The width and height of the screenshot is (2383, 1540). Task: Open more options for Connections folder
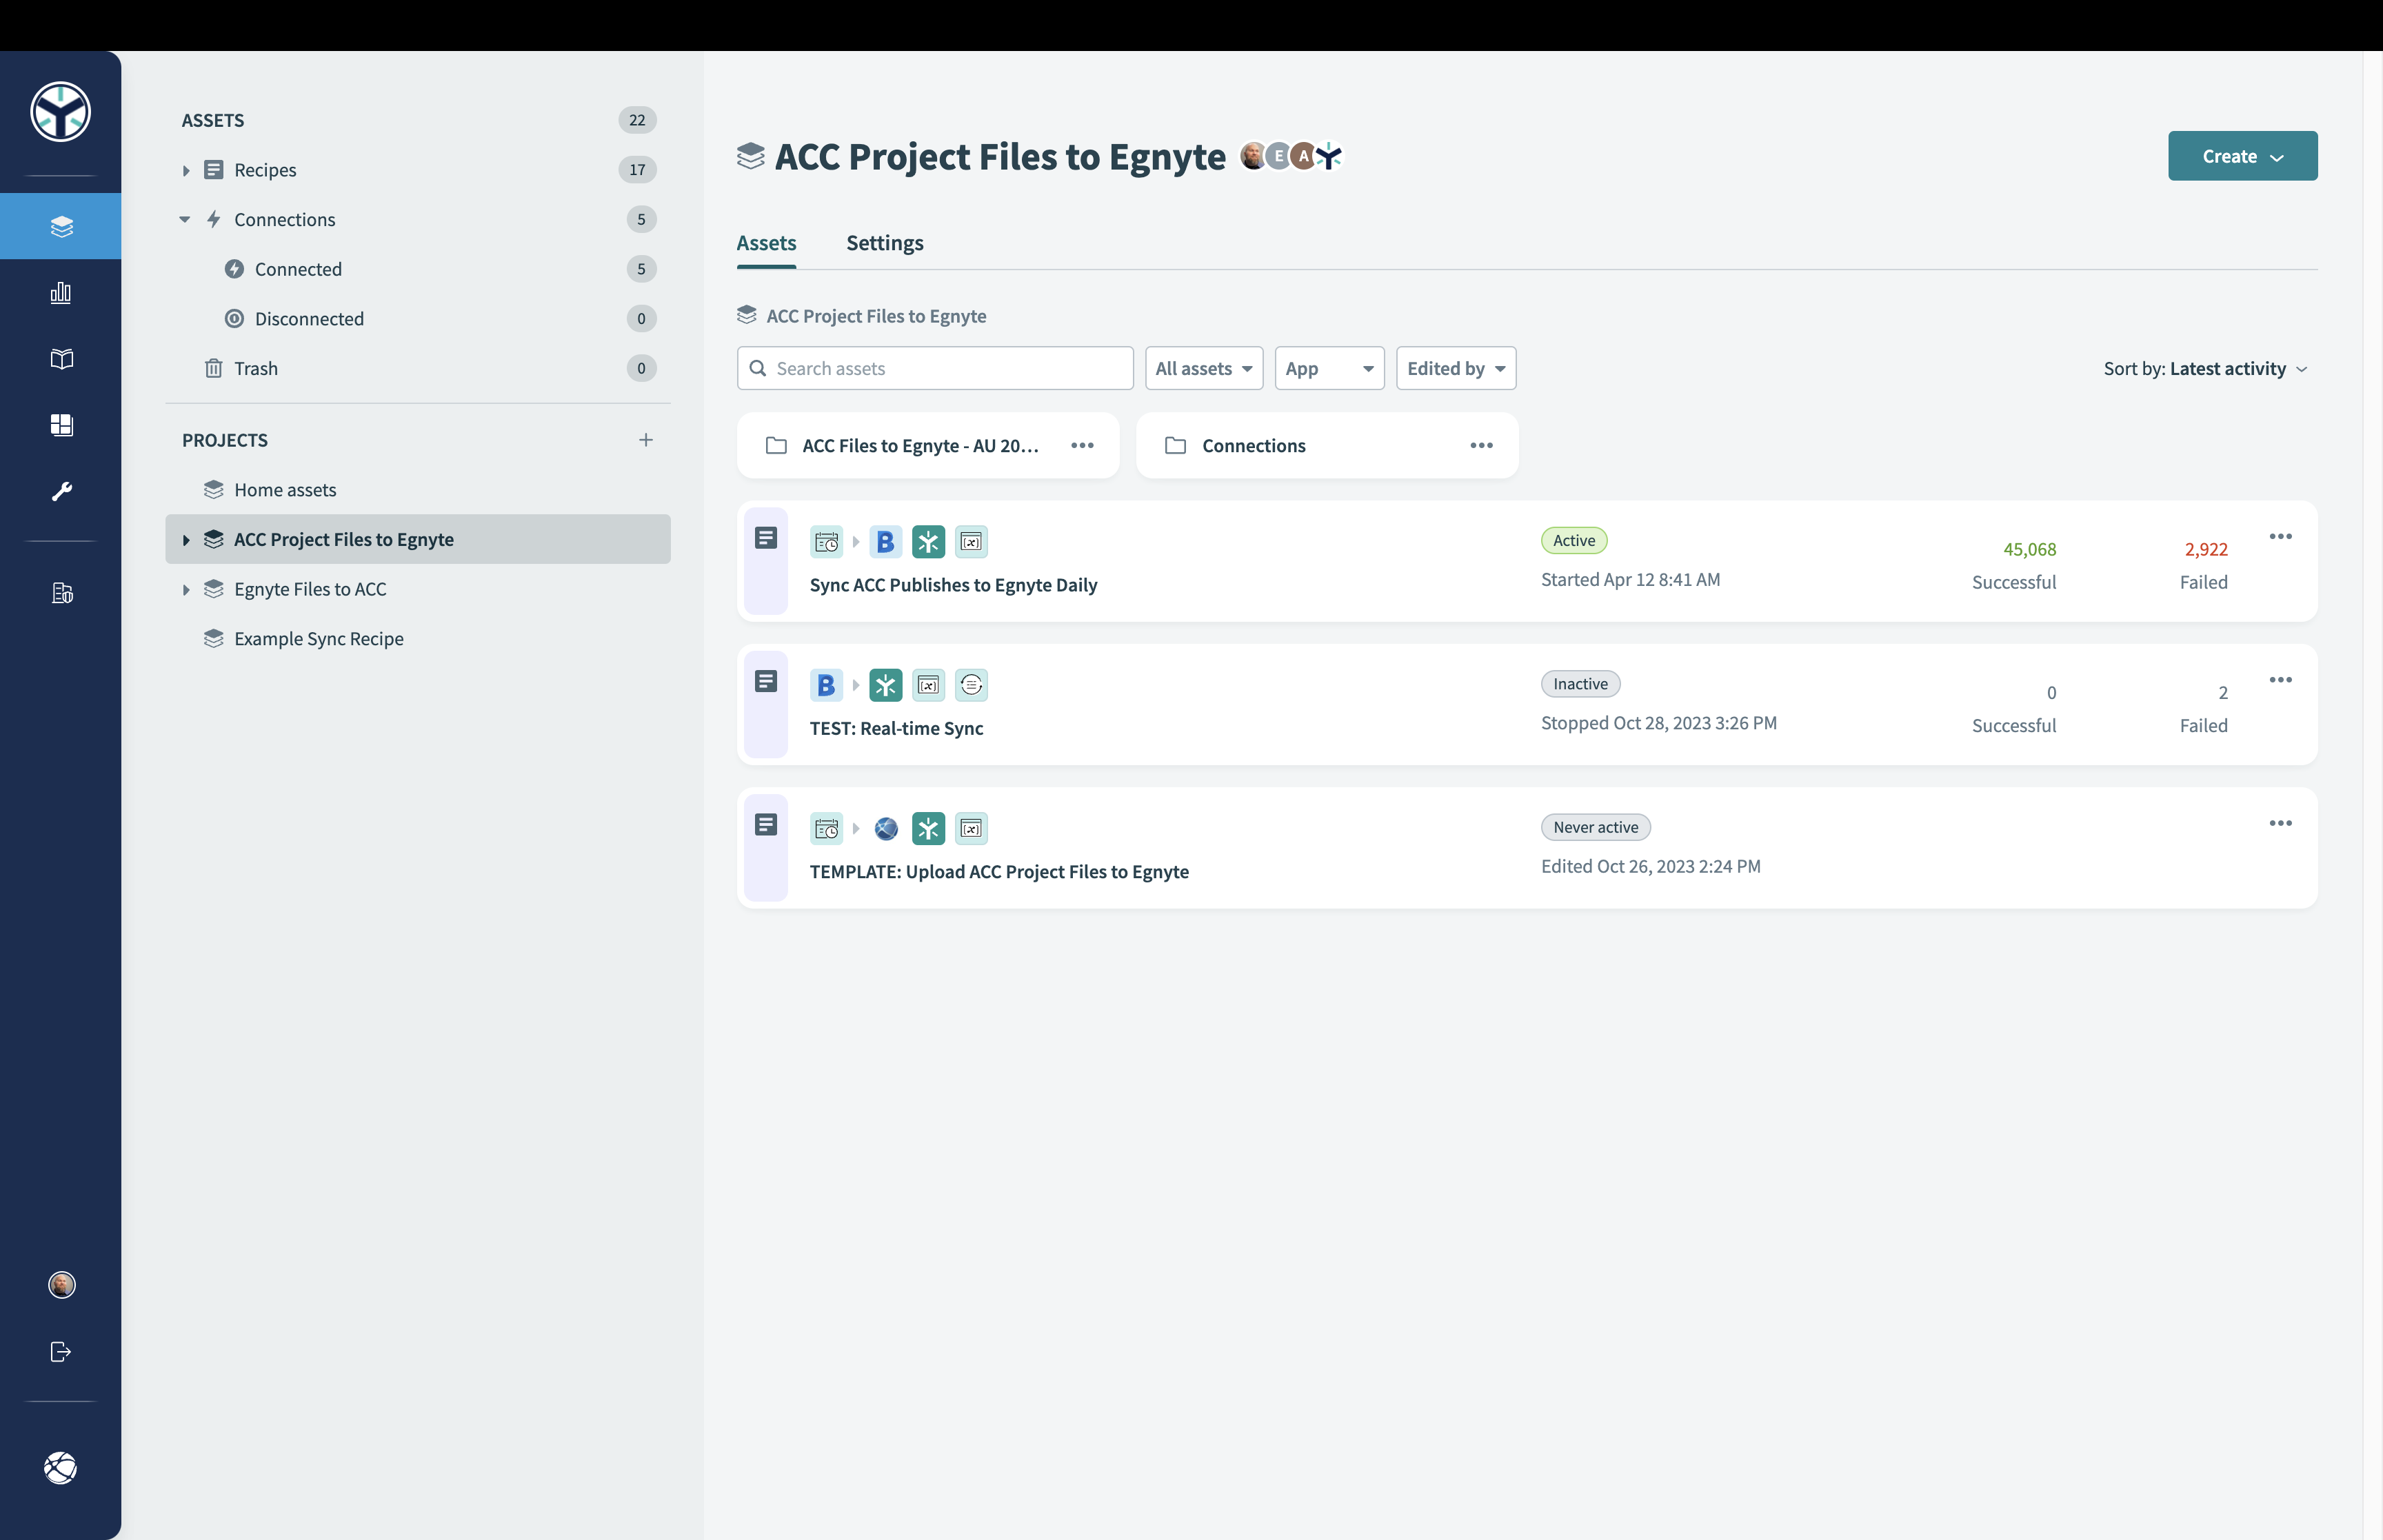coord(1481,446)
